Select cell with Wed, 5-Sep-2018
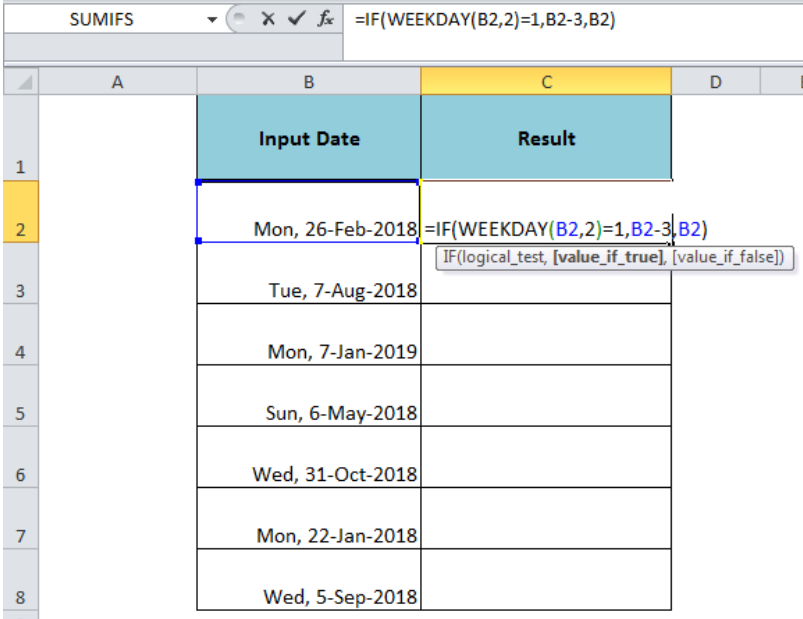The image size is (803, 619). [309, 580]
